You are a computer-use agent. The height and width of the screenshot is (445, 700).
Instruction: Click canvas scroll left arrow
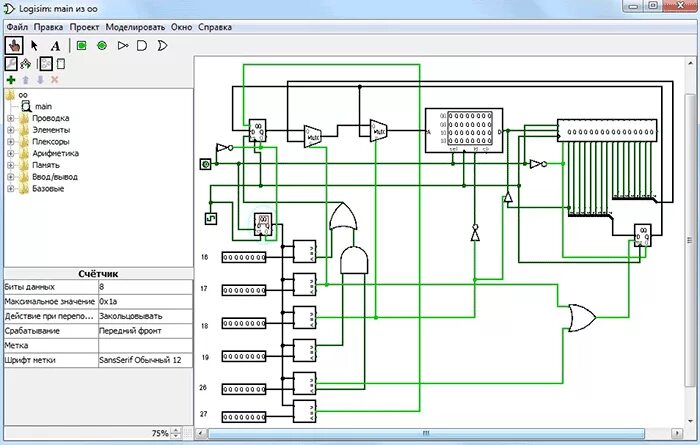(201, 433)
